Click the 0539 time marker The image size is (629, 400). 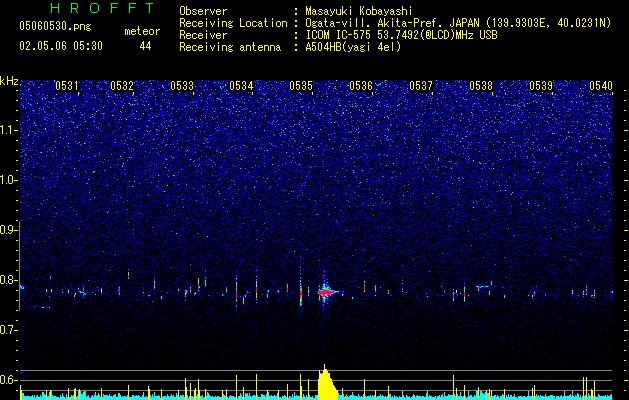pos(541,86)
